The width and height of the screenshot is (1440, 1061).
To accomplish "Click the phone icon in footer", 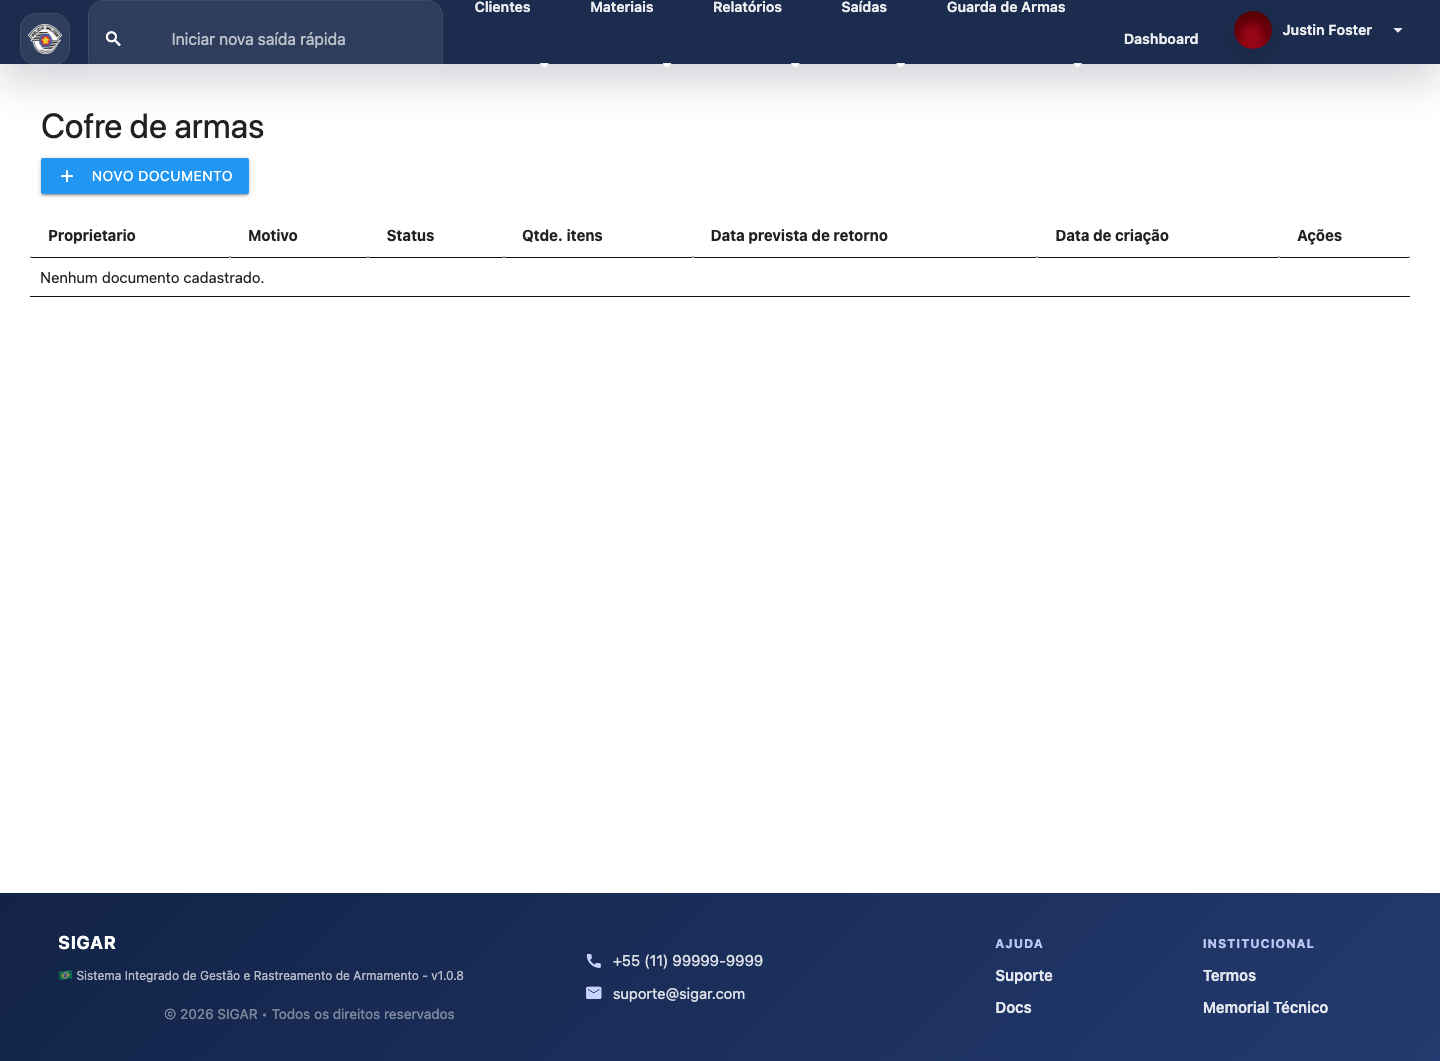I will (x=594, y=961).
